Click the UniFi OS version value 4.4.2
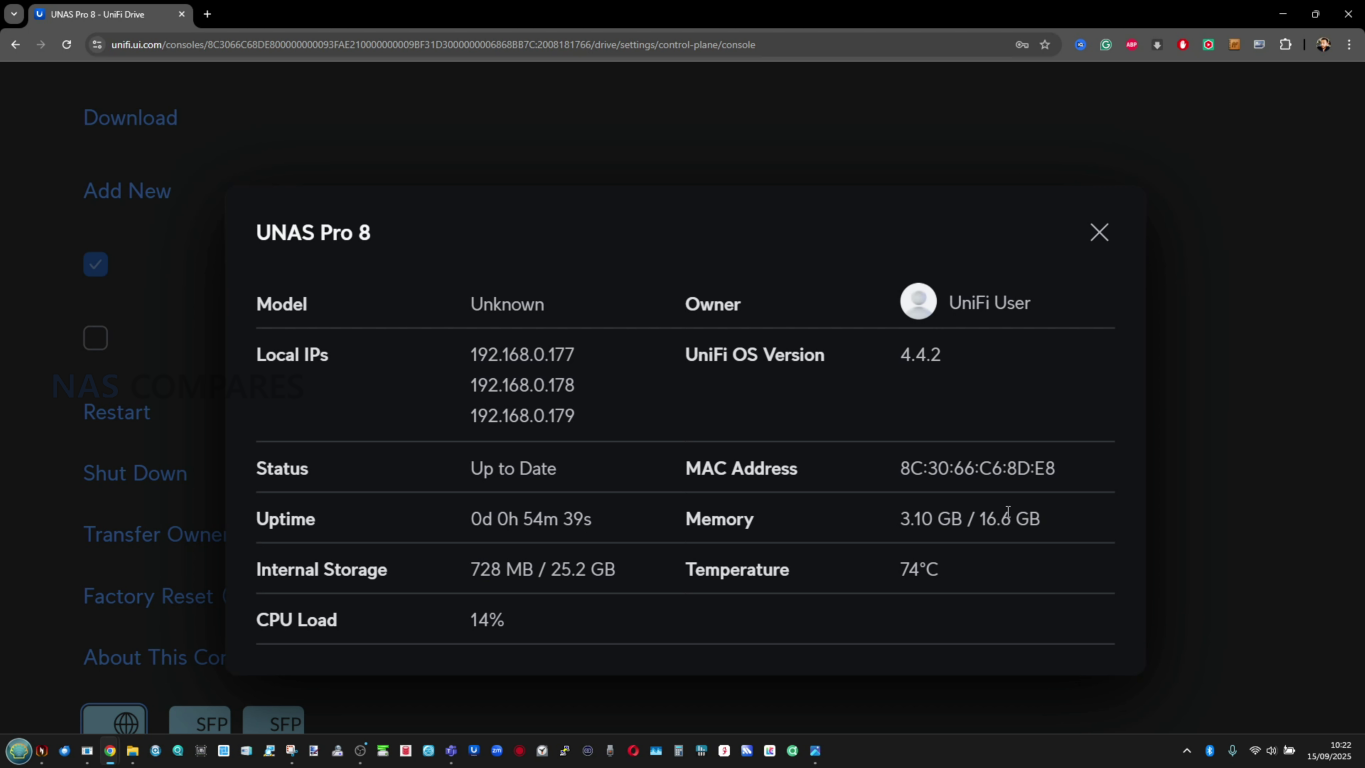 (x=920, y=355)
